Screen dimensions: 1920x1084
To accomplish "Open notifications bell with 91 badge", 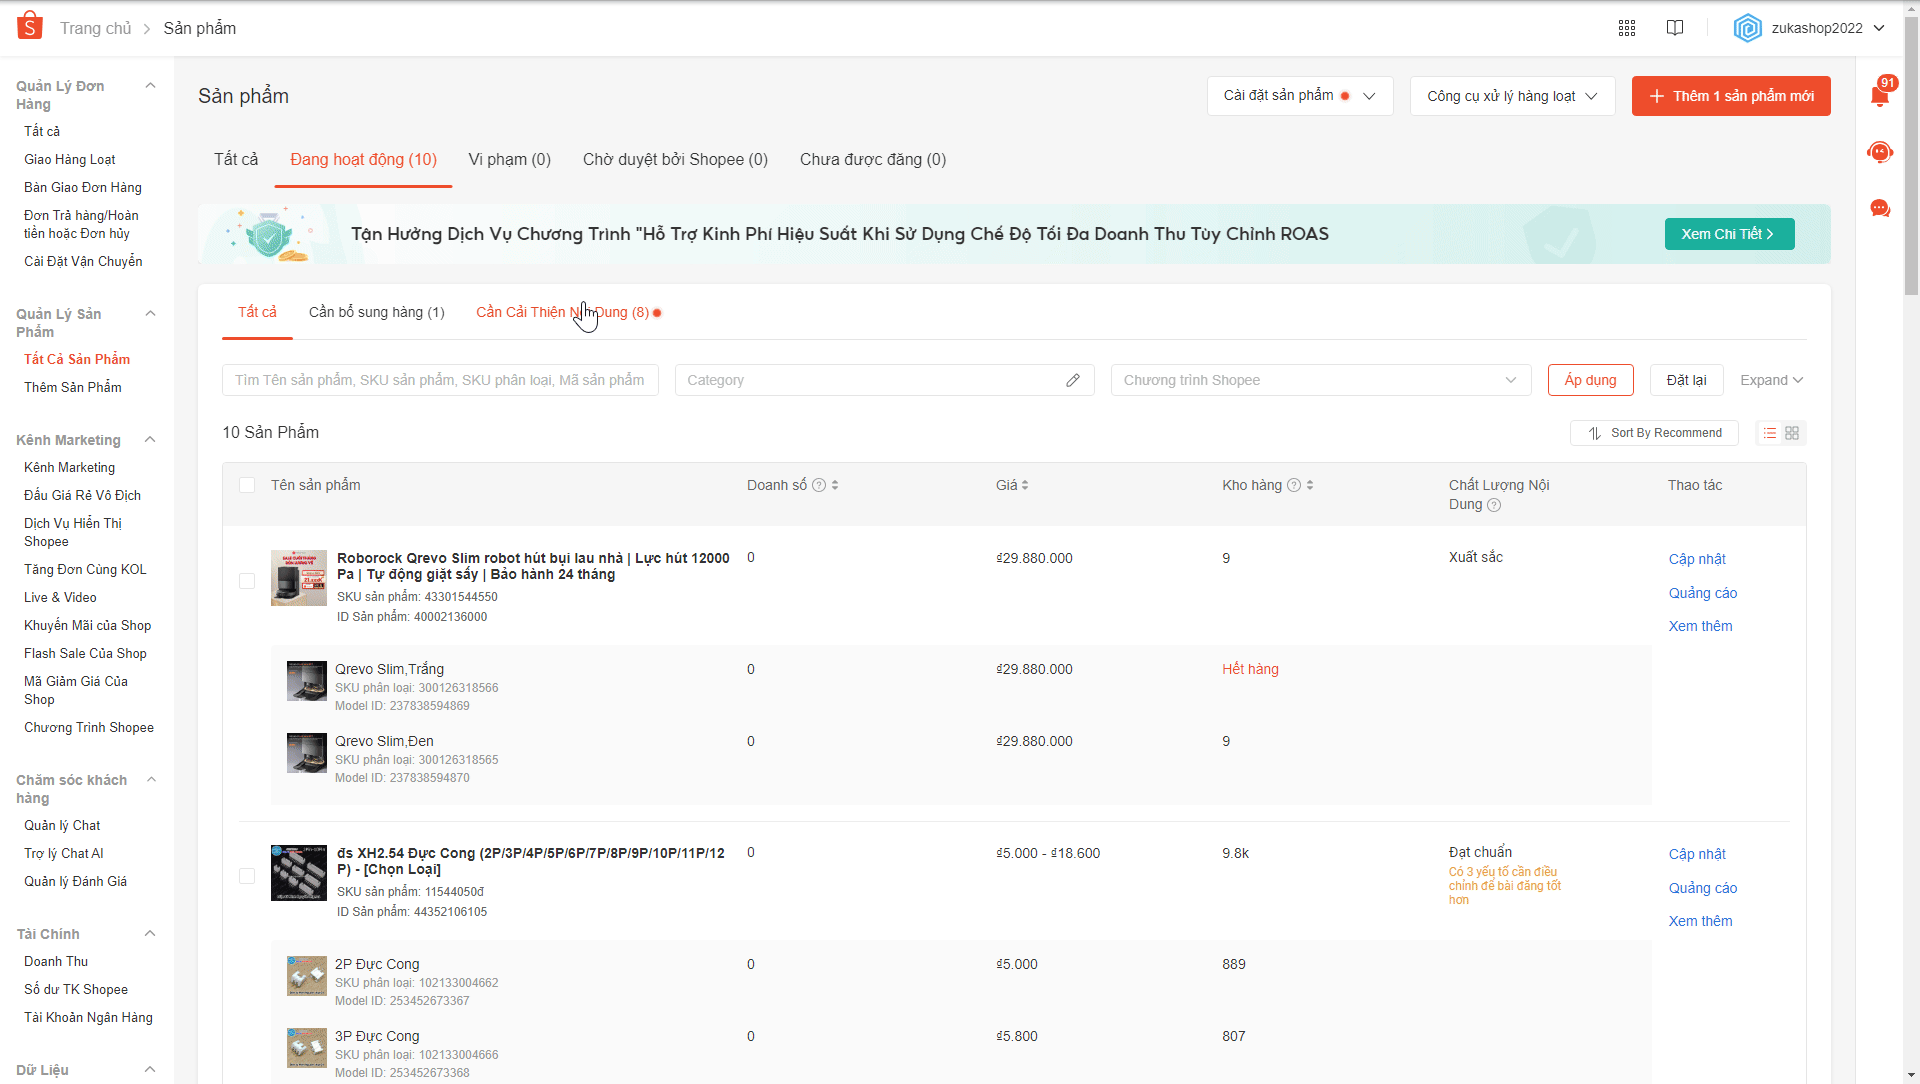I will 1880,94.
